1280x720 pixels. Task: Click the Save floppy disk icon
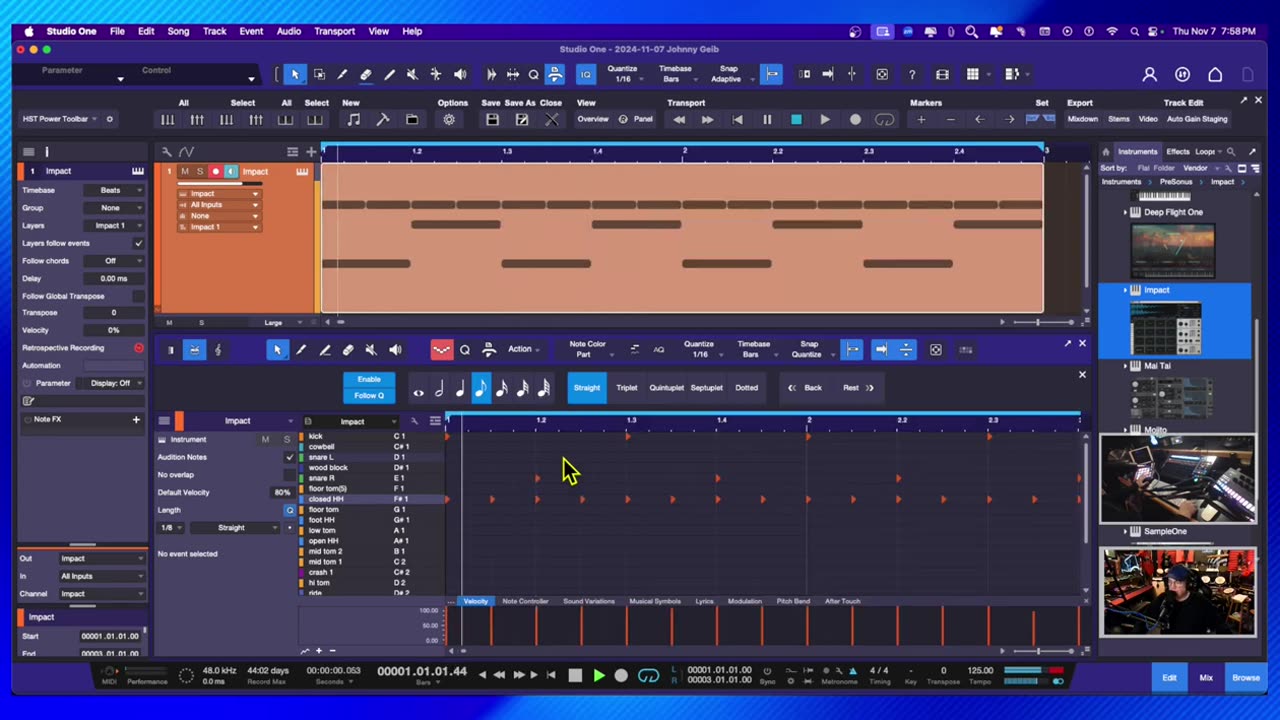pos(492,119)
